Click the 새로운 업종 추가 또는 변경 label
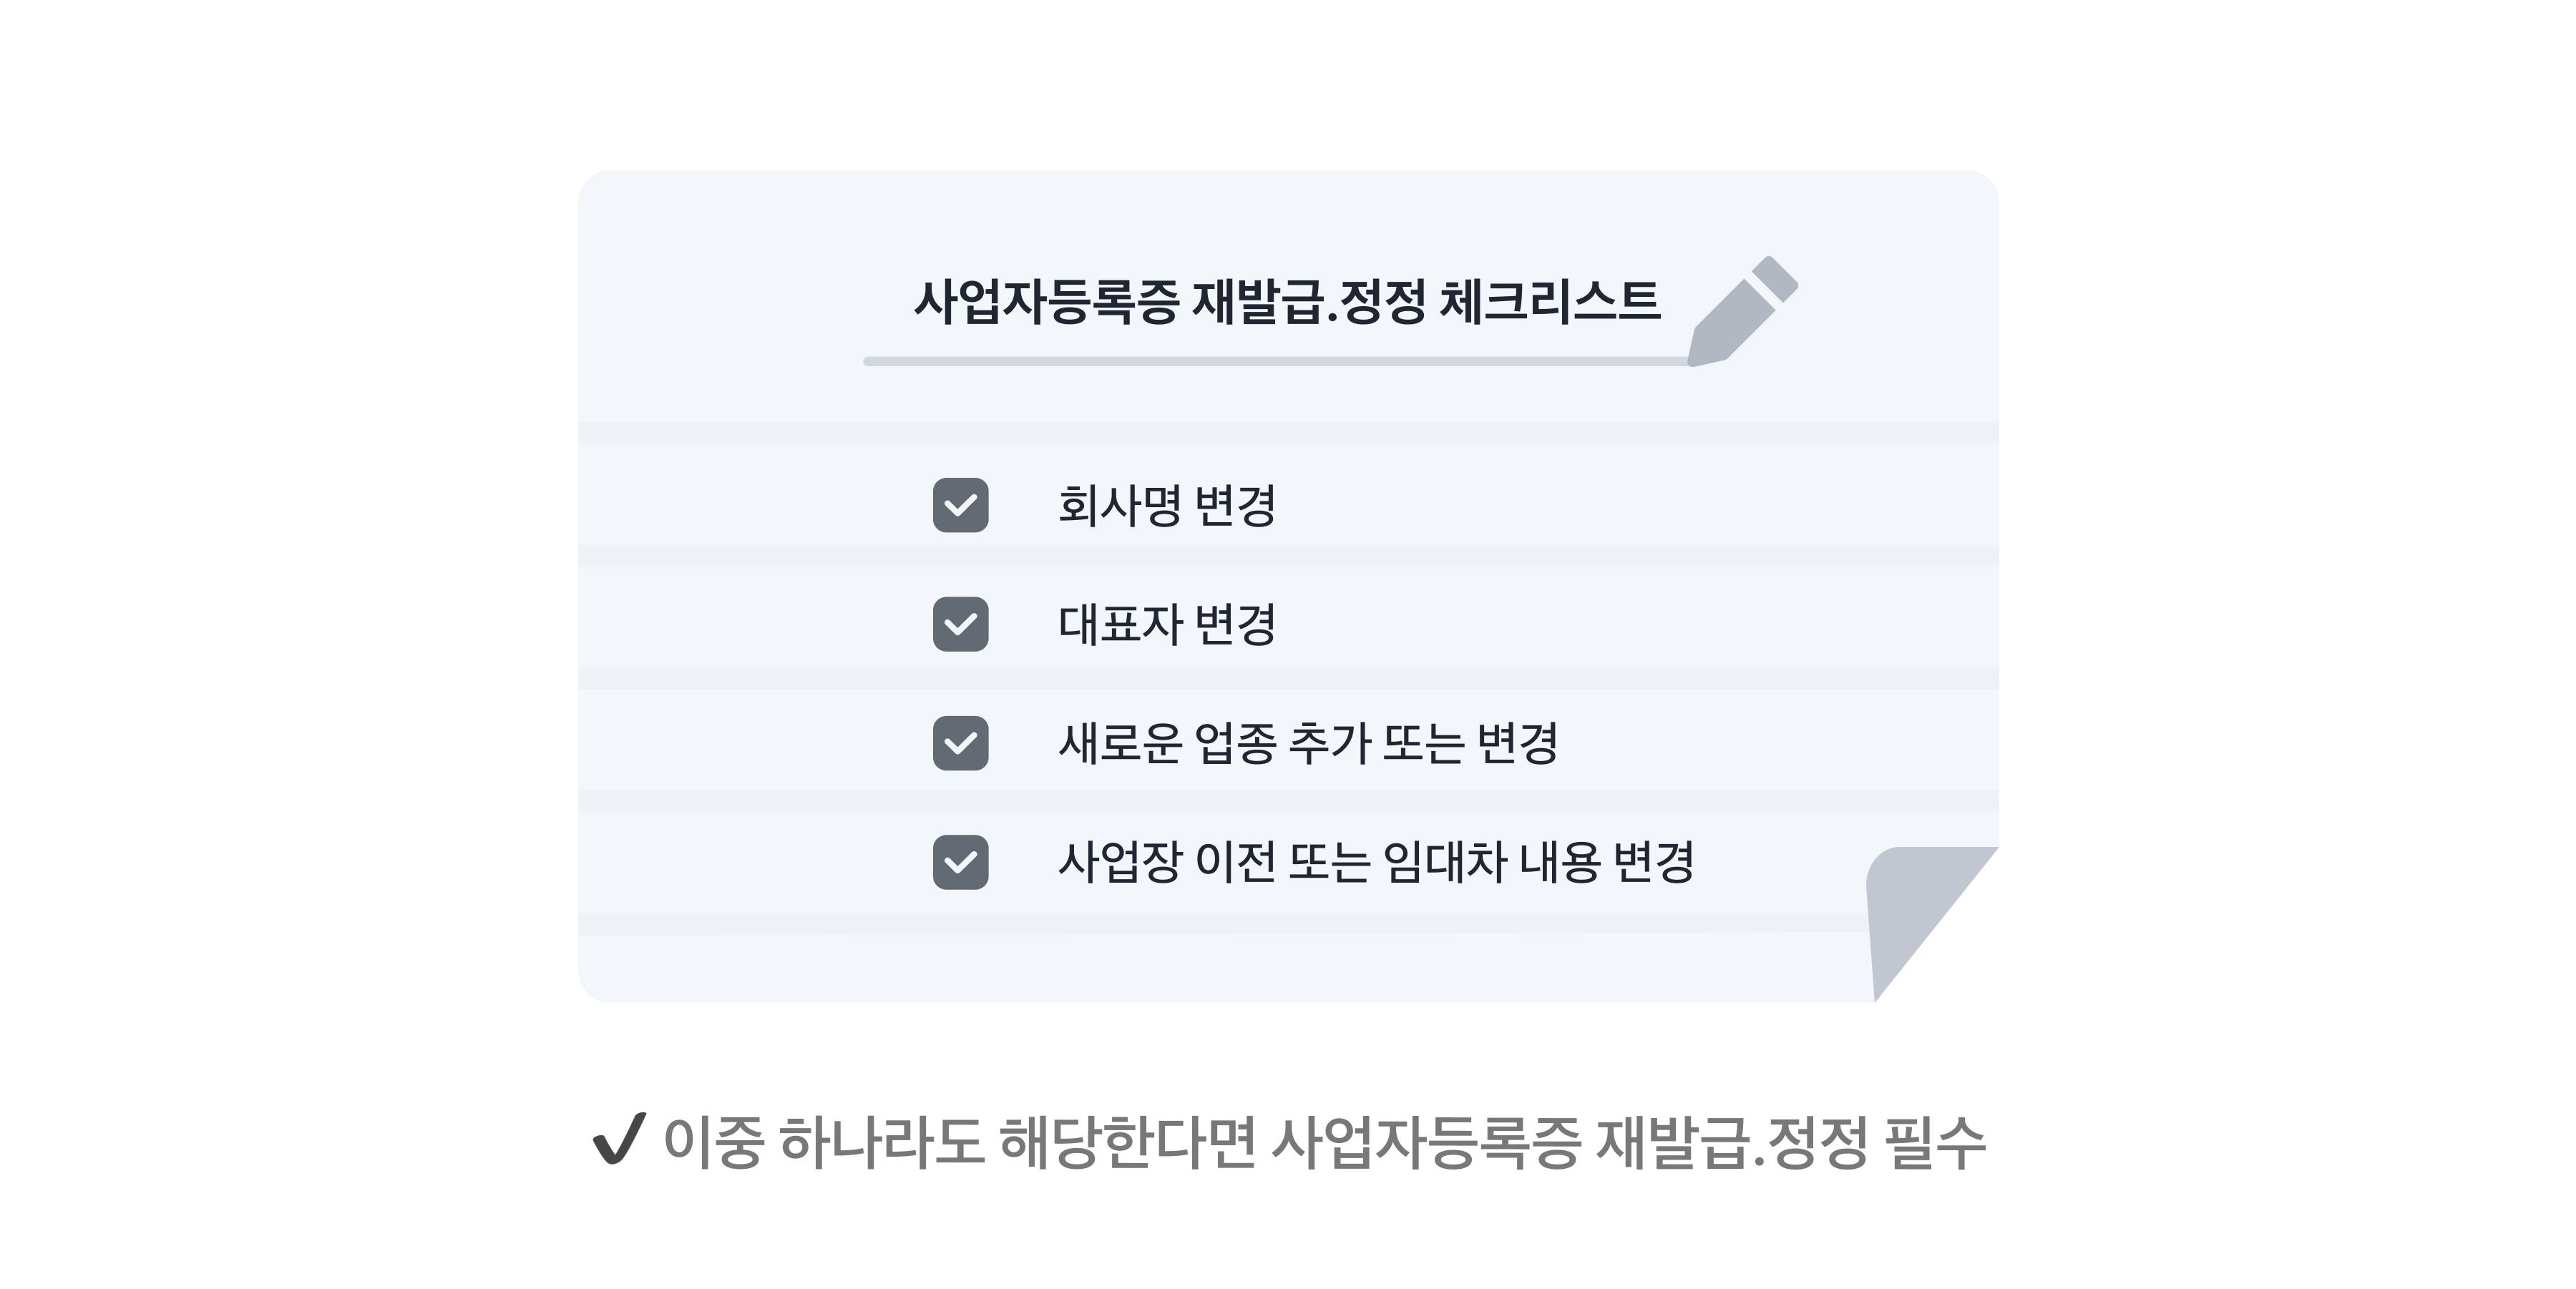2576x1289 pixels. pyautogui.click(x=1308, y=743)
